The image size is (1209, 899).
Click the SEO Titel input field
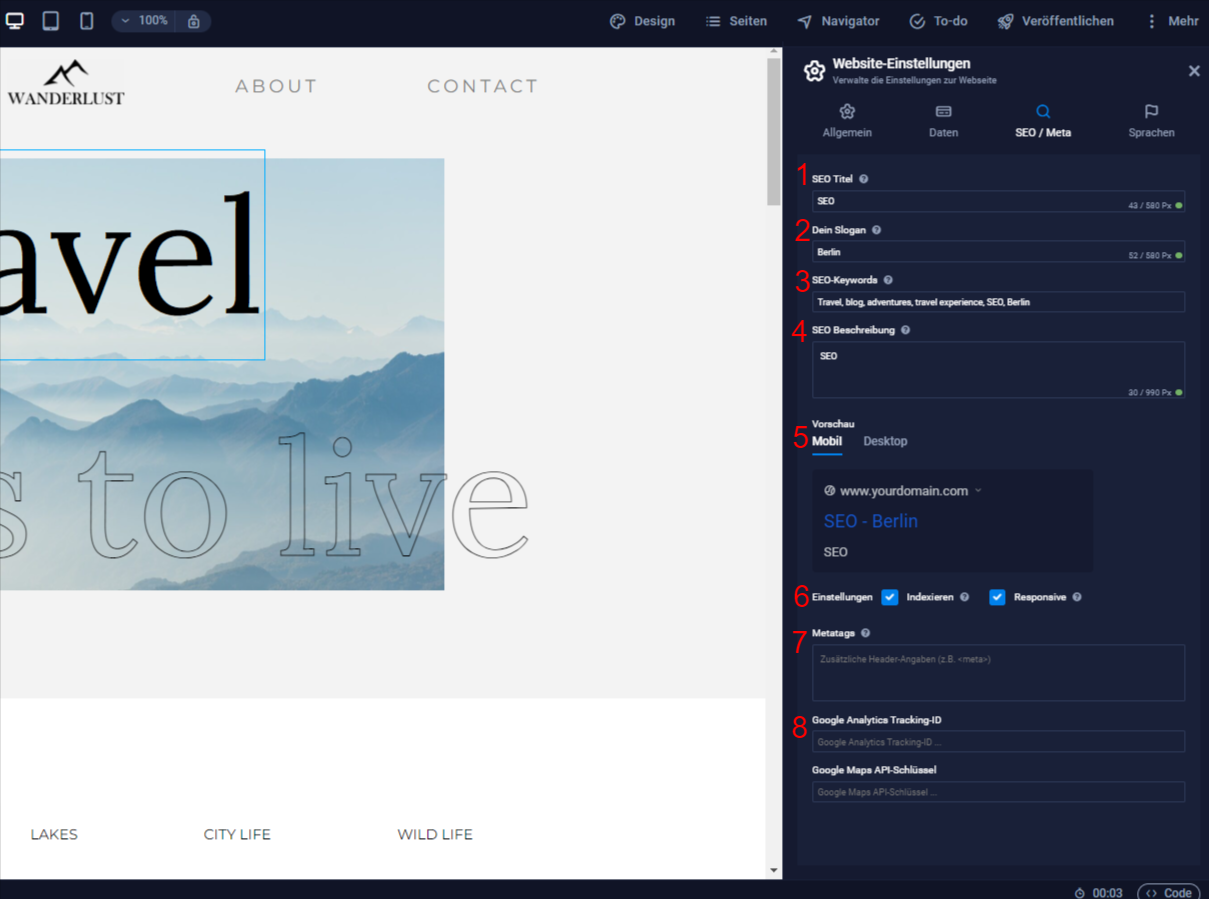pyautogui.click(x=998, y=201)
